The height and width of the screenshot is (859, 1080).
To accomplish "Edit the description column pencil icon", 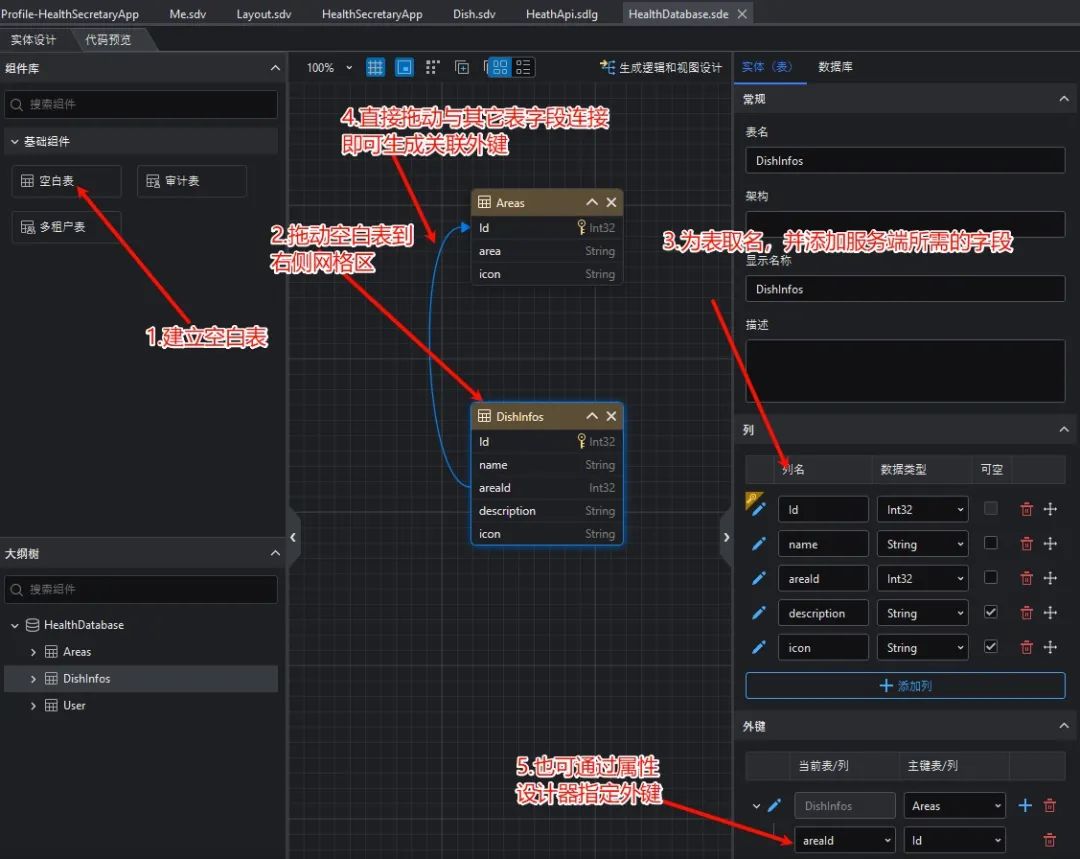I will point(758,613).
